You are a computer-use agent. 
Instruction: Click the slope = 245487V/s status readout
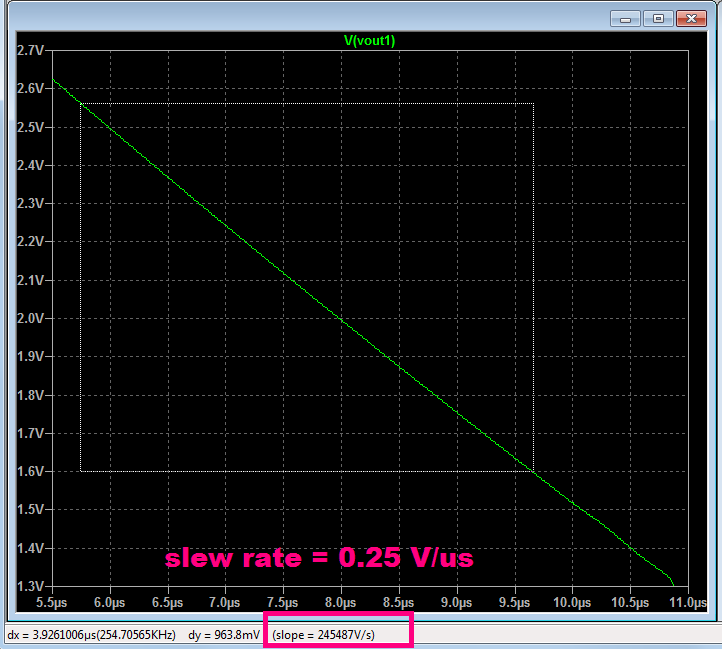tap(323, 635)
